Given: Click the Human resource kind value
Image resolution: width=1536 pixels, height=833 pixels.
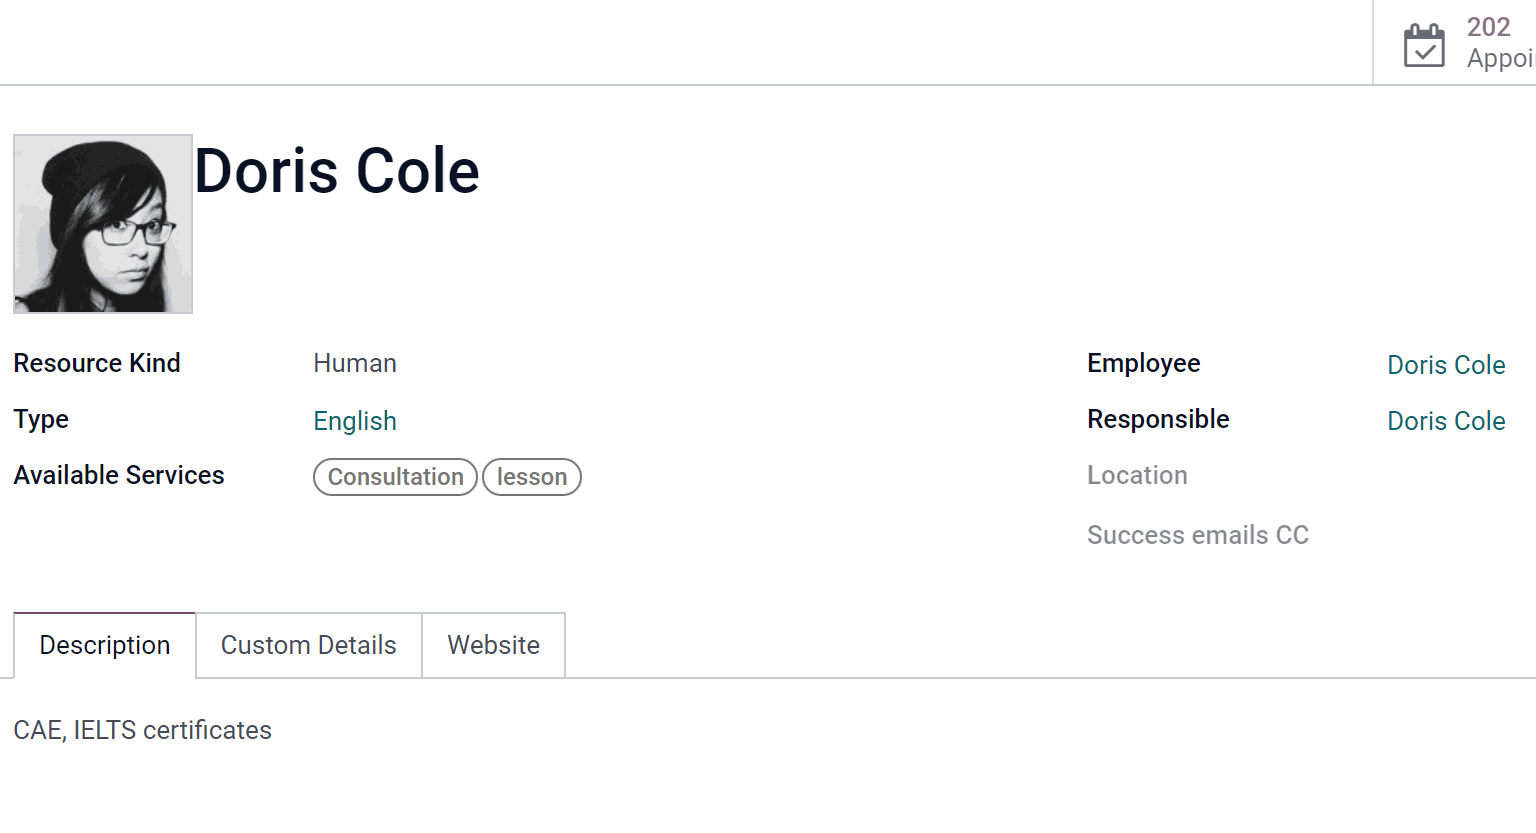Looking at the screenshot, I should point(355,363).
